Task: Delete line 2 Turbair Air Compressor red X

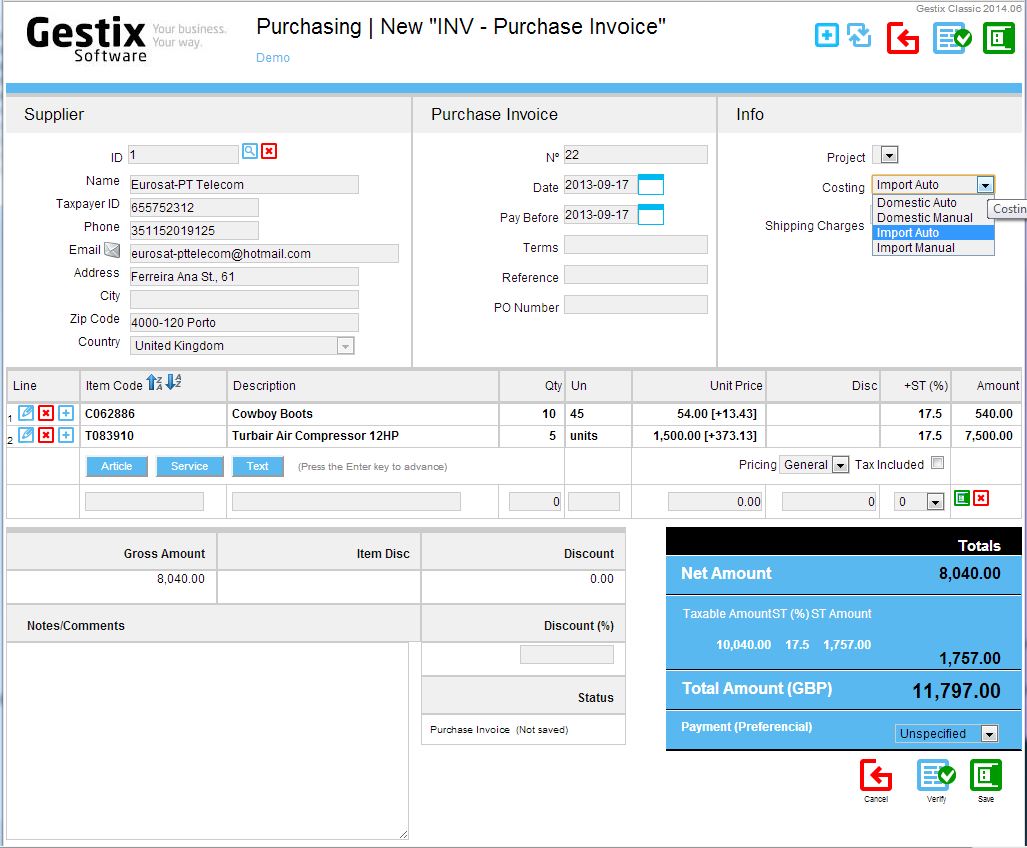Action: pos(46,435)
